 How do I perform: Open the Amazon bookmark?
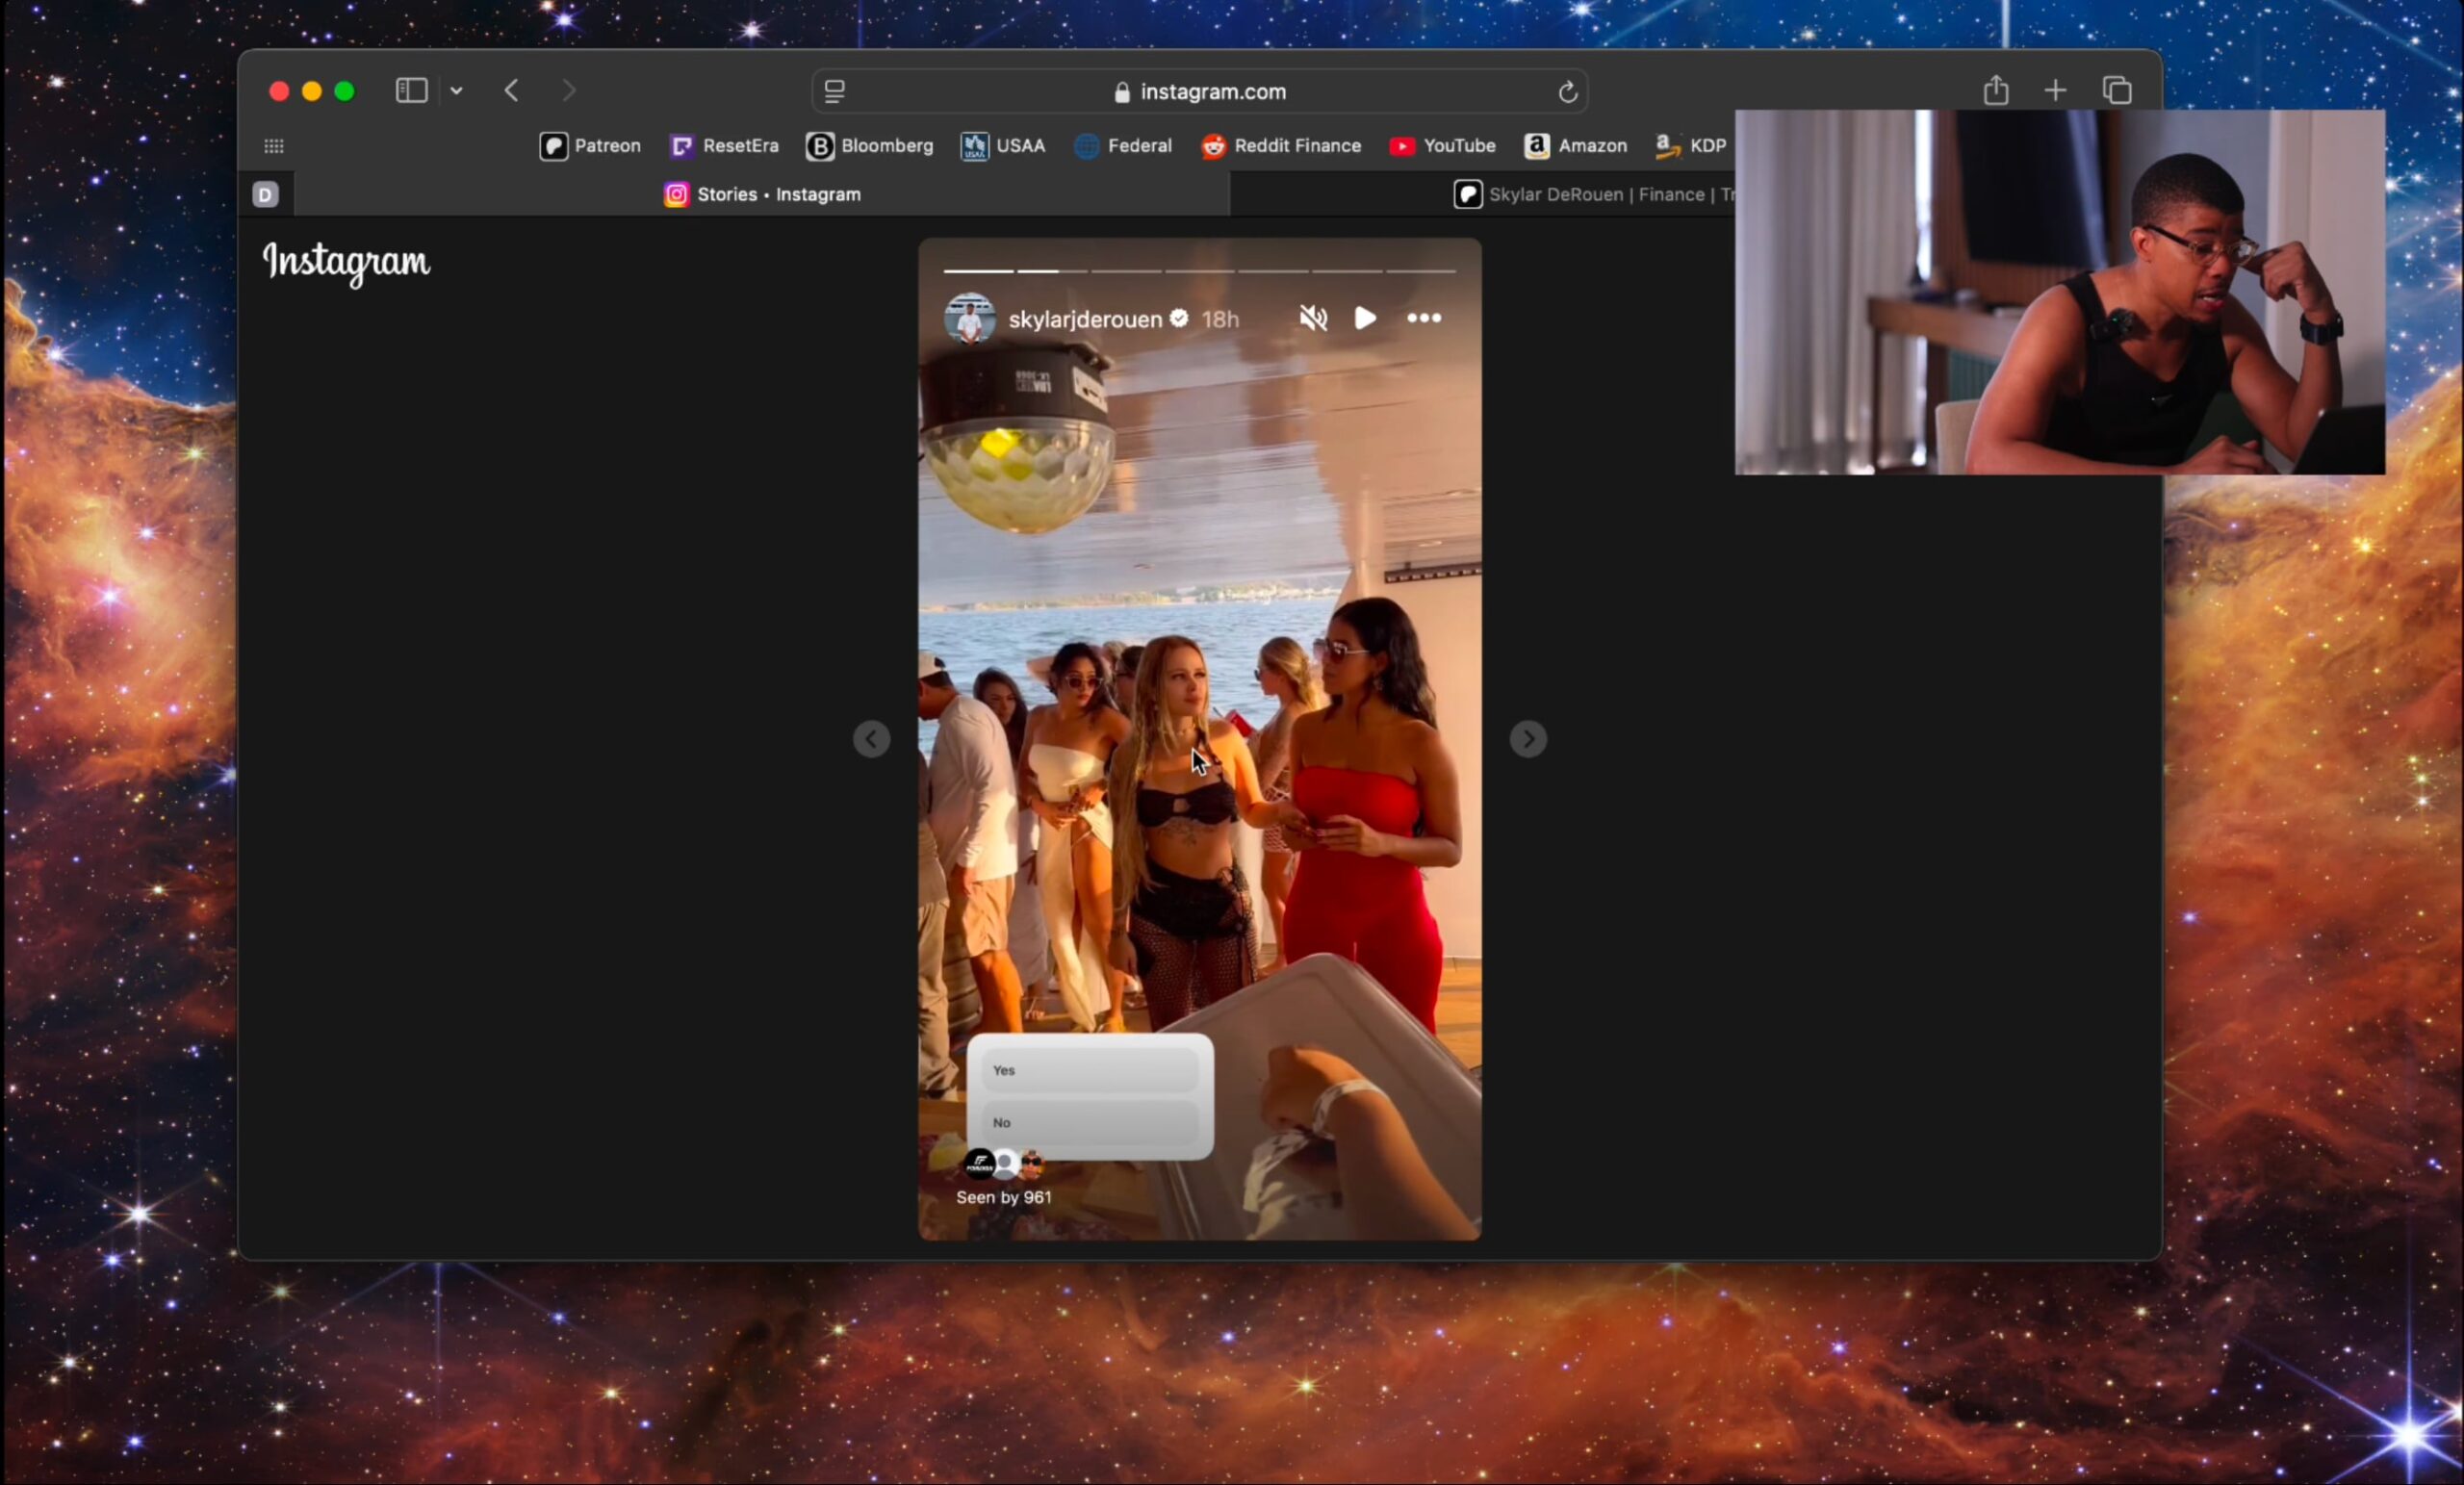pos(1575,146)
